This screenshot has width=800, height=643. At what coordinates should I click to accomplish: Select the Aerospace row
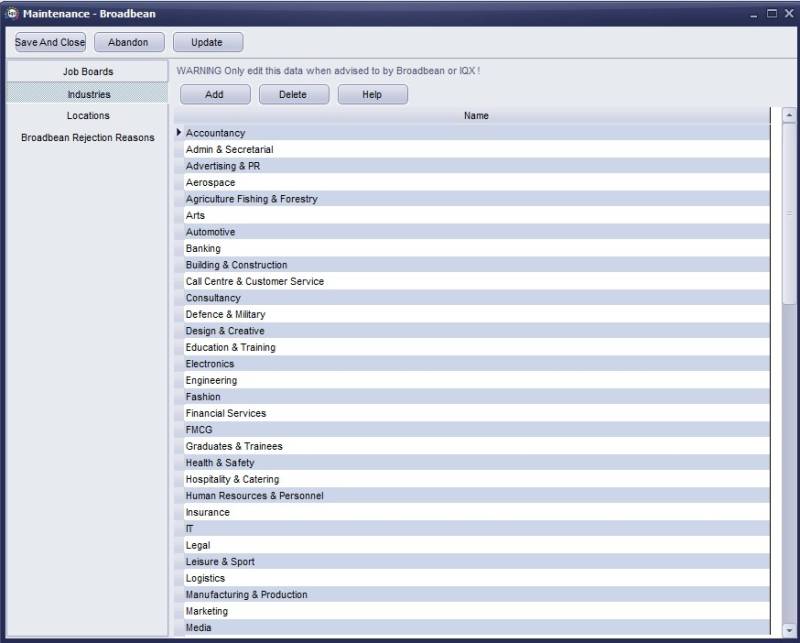coord(477,182)
